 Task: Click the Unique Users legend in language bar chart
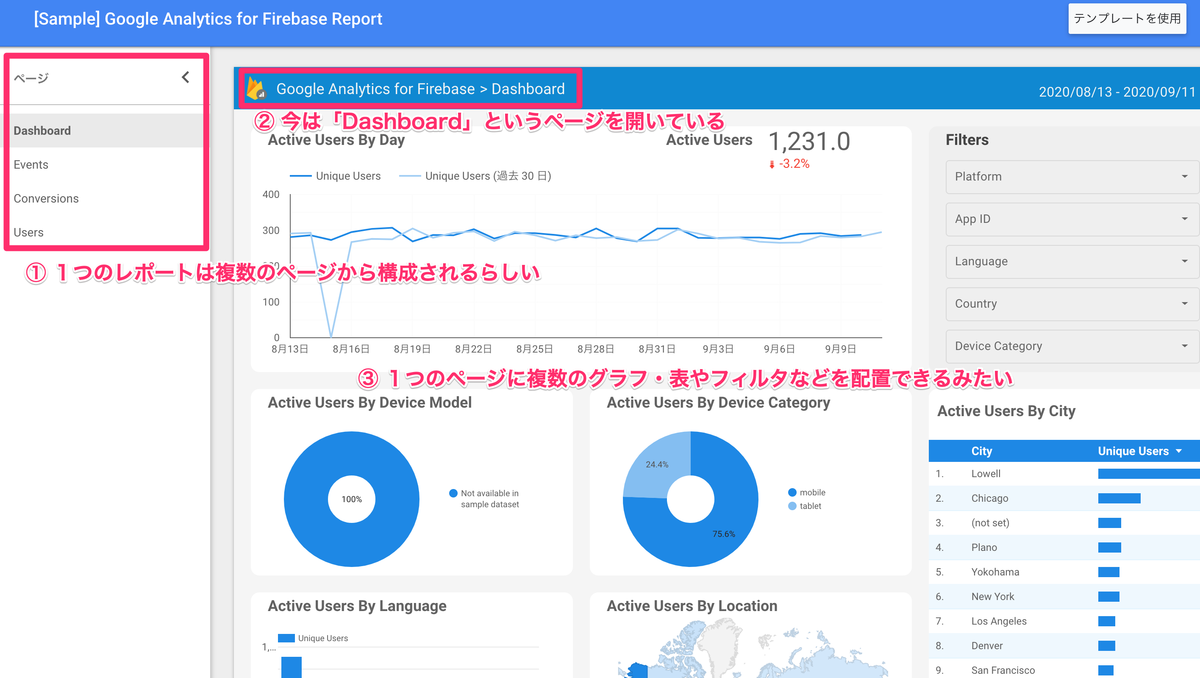point(312,638)
